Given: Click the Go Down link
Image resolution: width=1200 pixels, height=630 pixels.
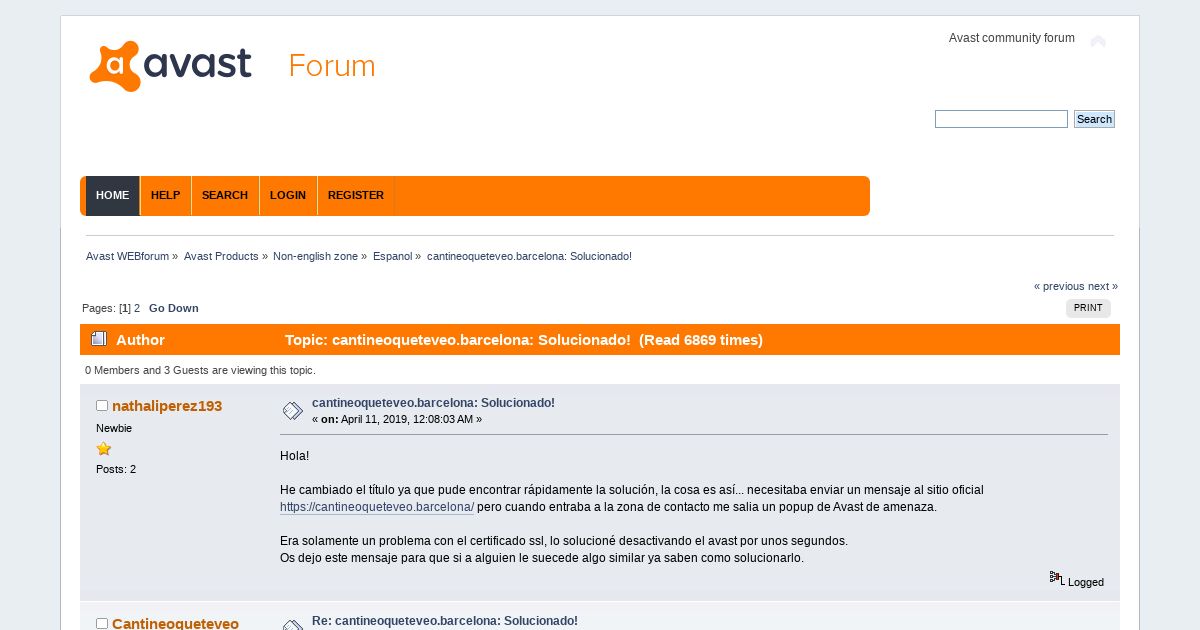Looking at the screenshot, I should coord(174,308).
